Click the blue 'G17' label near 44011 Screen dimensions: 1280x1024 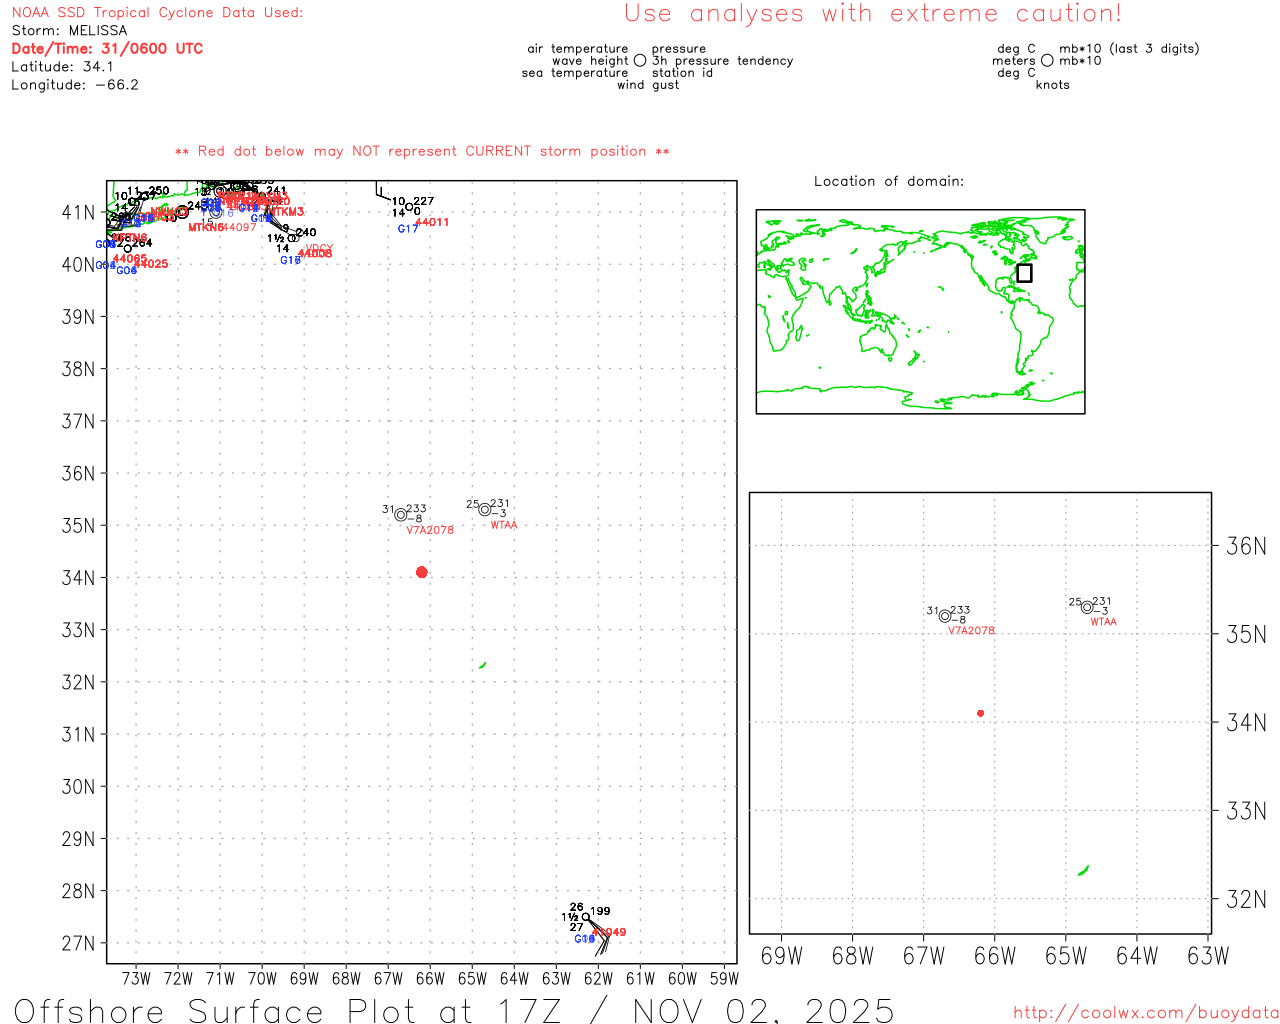408,229
